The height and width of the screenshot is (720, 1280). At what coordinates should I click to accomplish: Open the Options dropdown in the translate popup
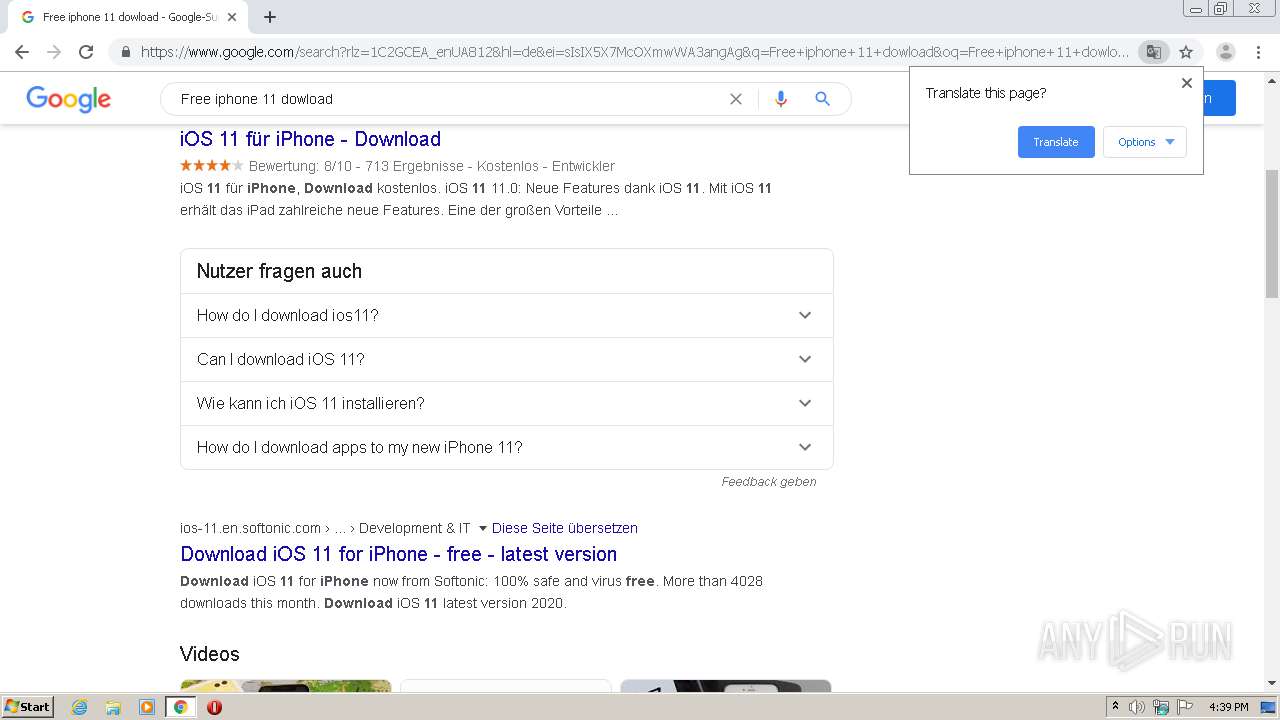[x=1145, y=142]
